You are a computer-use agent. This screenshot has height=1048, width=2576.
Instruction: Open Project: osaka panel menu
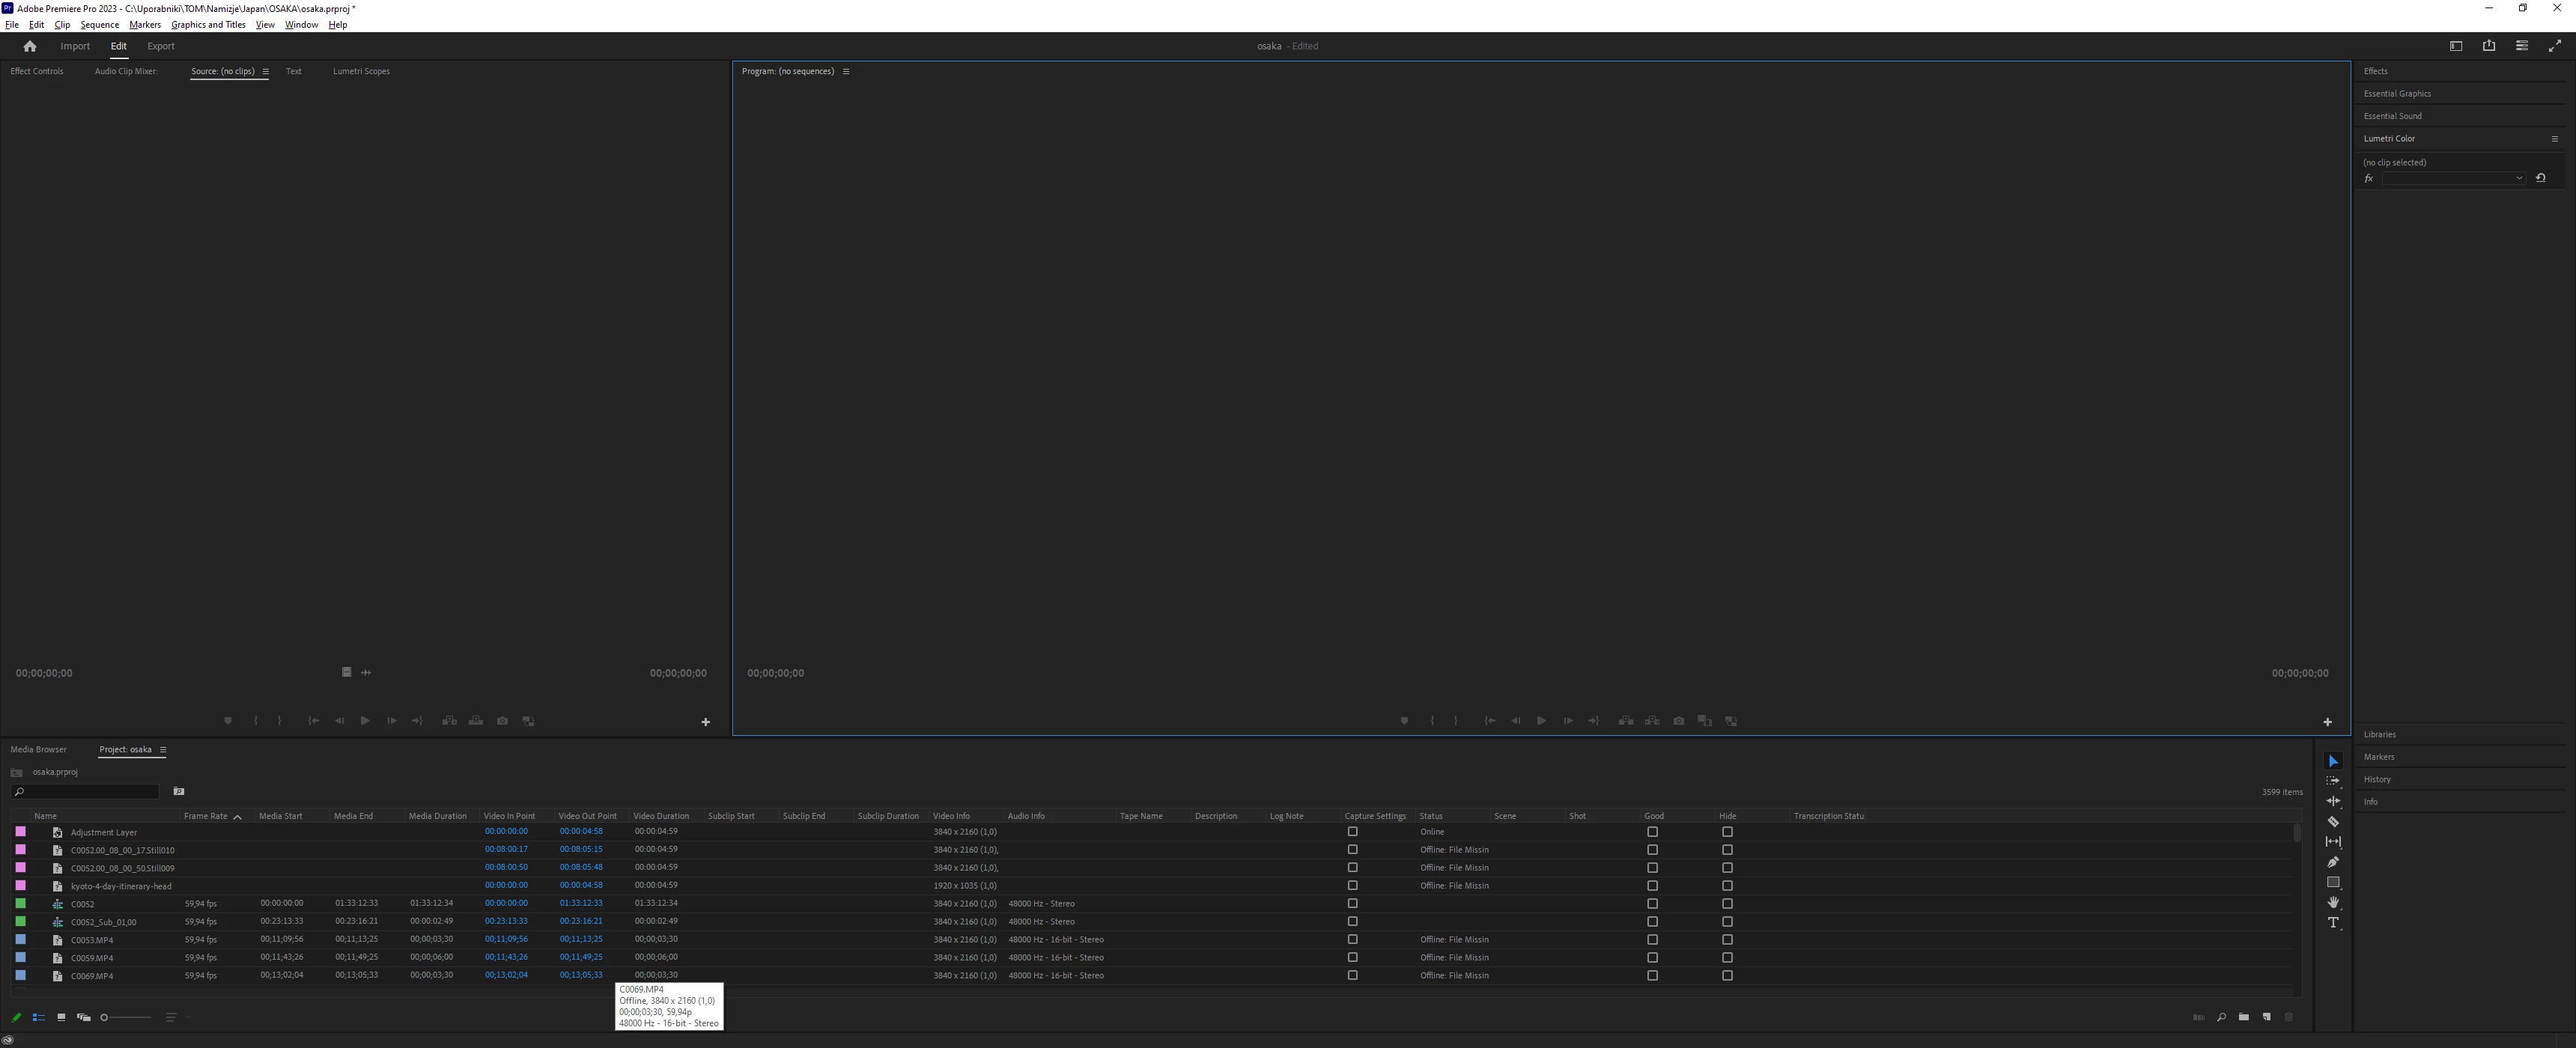pos(163,750)
